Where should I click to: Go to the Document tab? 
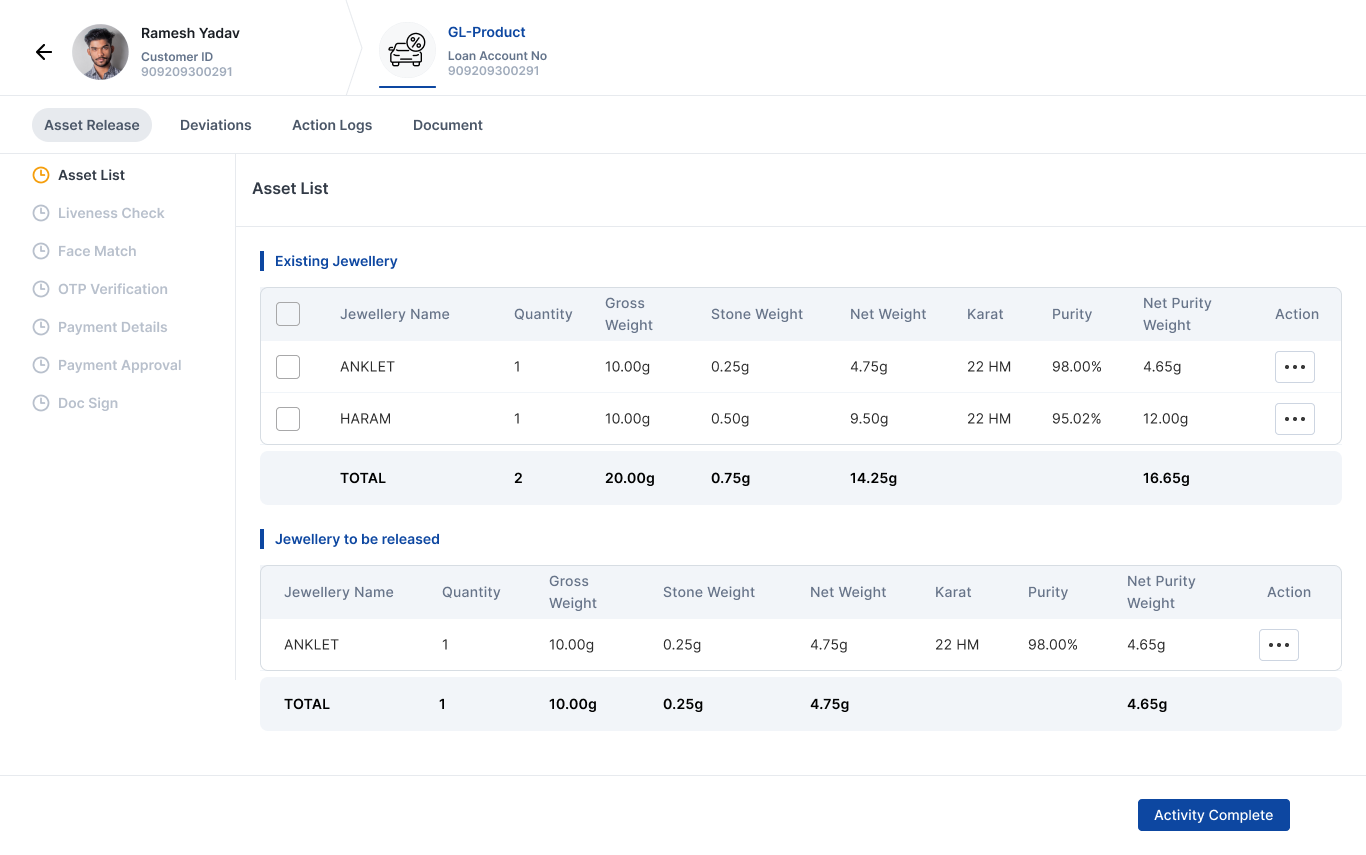(448, 125)
